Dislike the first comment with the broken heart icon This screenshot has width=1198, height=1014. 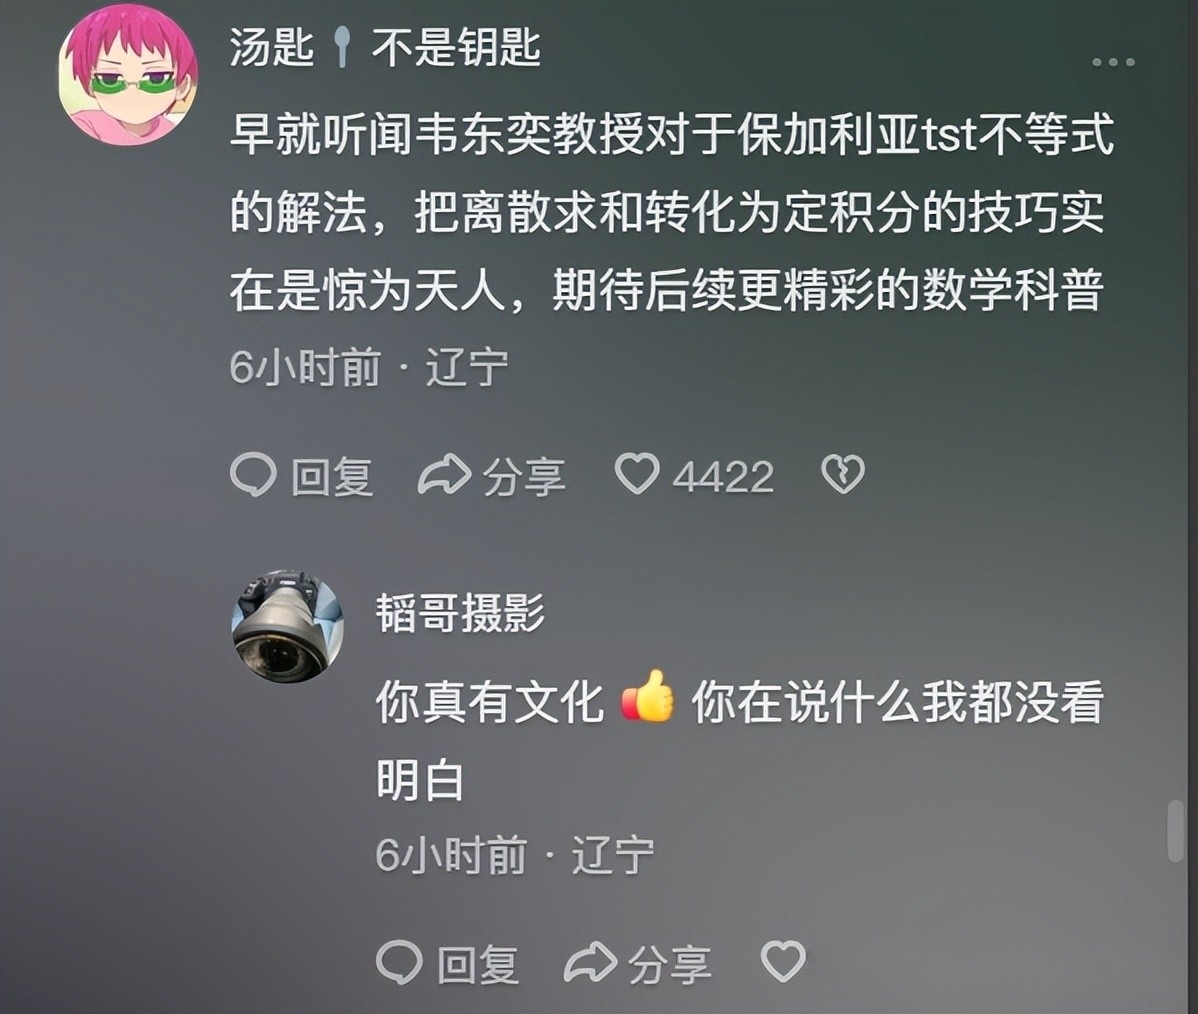tap(843, 474)
